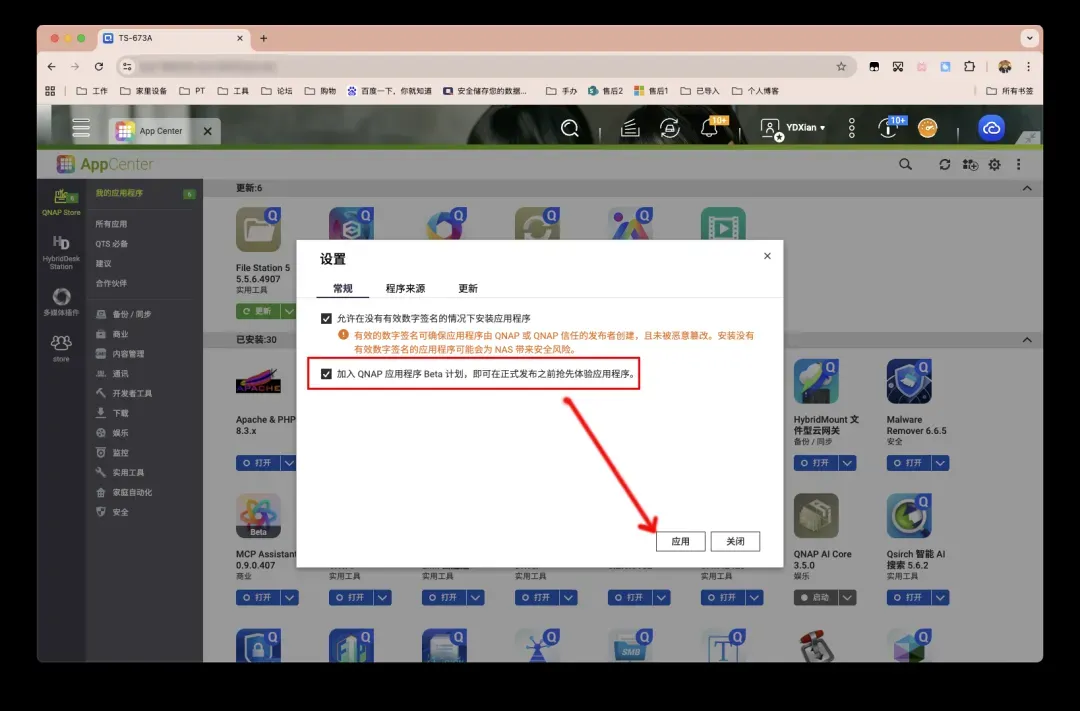
Task: Open the App Center settings gear
Action: [x=994, y=165]
